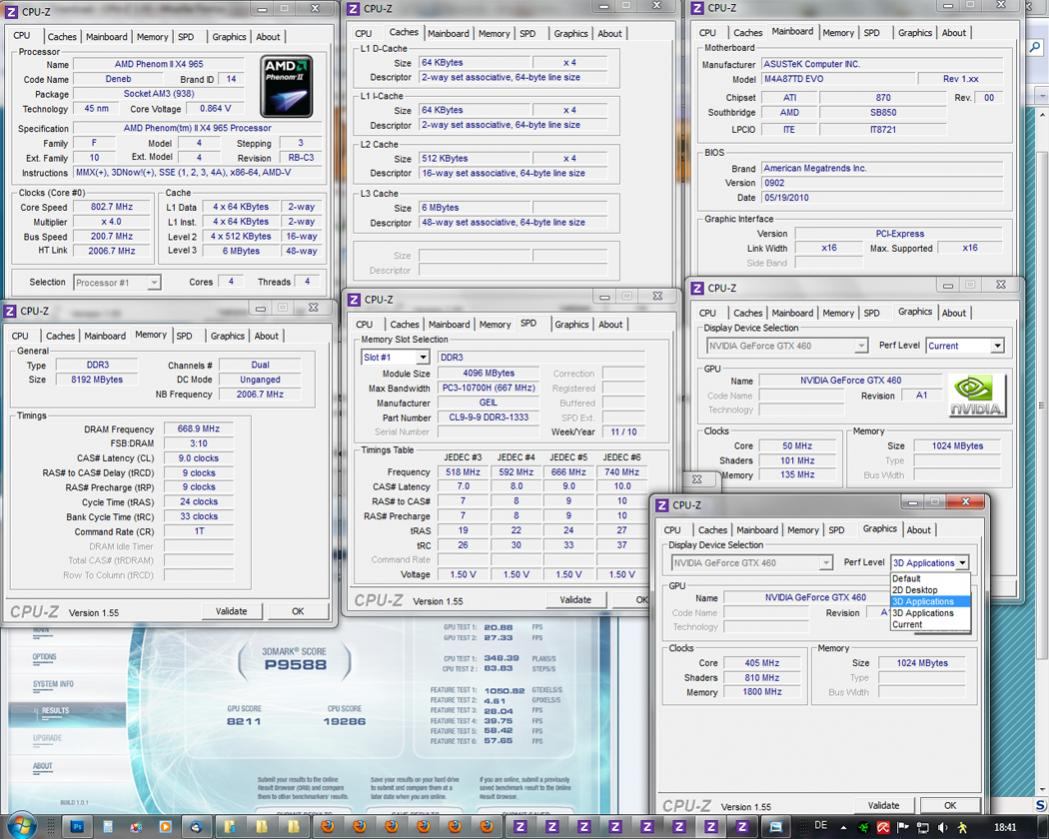Screen dimensions: 1049x839
Task: Open OPTIONS in the 3DMark sidebar
Action: coord(44,657)
